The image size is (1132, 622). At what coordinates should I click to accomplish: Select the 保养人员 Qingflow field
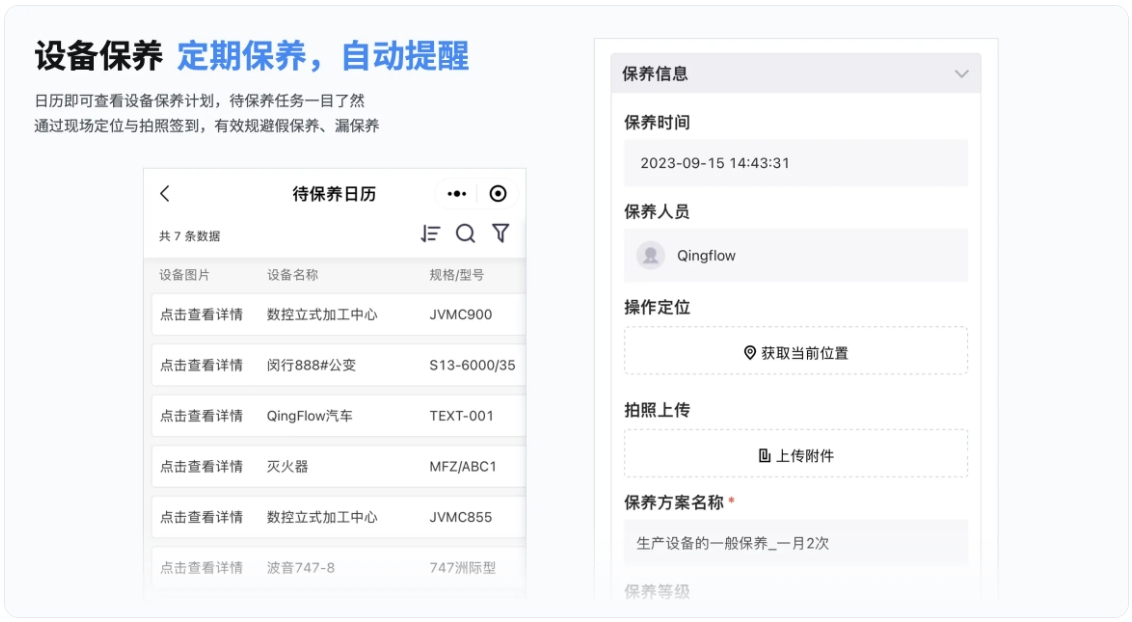click(x=795, y=255)
